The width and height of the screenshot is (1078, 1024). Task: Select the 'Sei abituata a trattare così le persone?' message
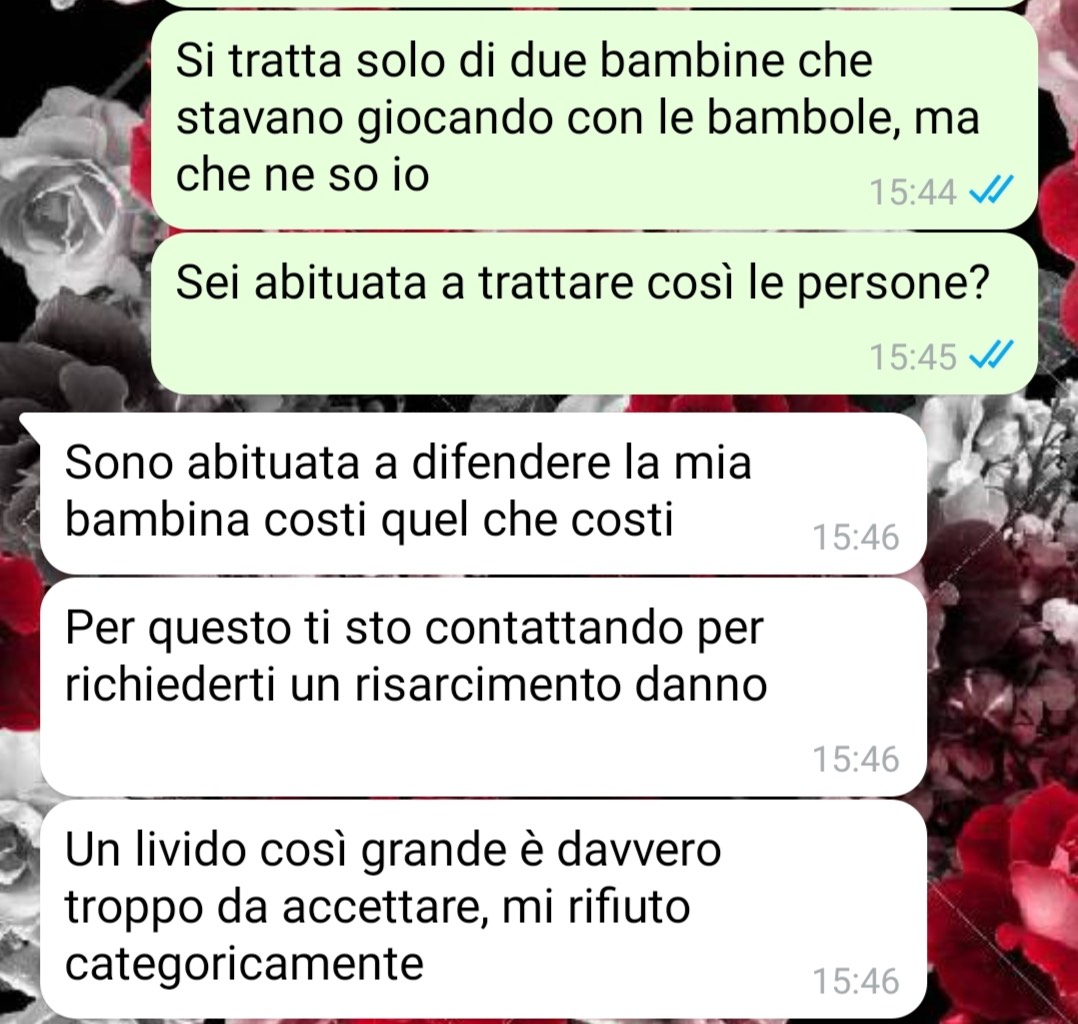(x=593, y=314)
